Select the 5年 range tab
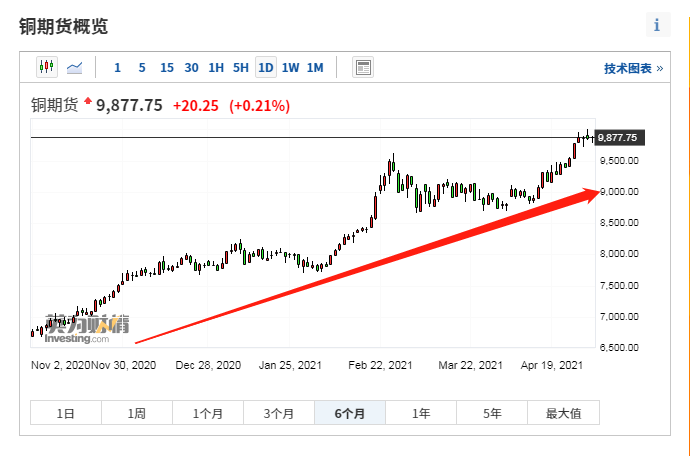 point(492,413)
